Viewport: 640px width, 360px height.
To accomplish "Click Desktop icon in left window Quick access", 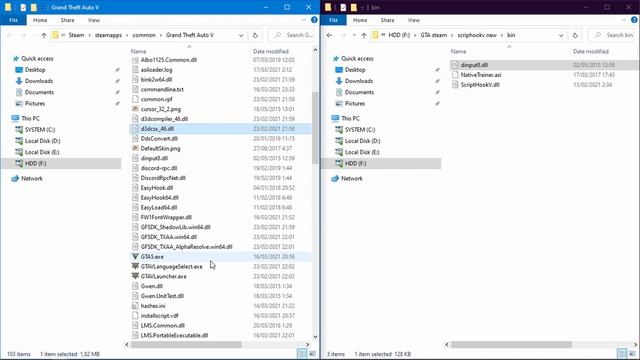I will [x=19, y=70].
